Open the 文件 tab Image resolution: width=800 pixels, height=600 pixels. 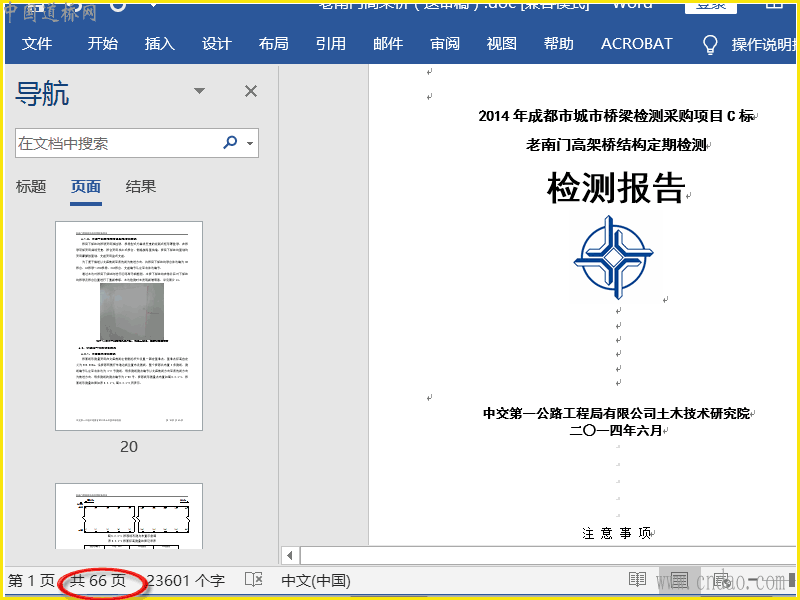point(37,44)
